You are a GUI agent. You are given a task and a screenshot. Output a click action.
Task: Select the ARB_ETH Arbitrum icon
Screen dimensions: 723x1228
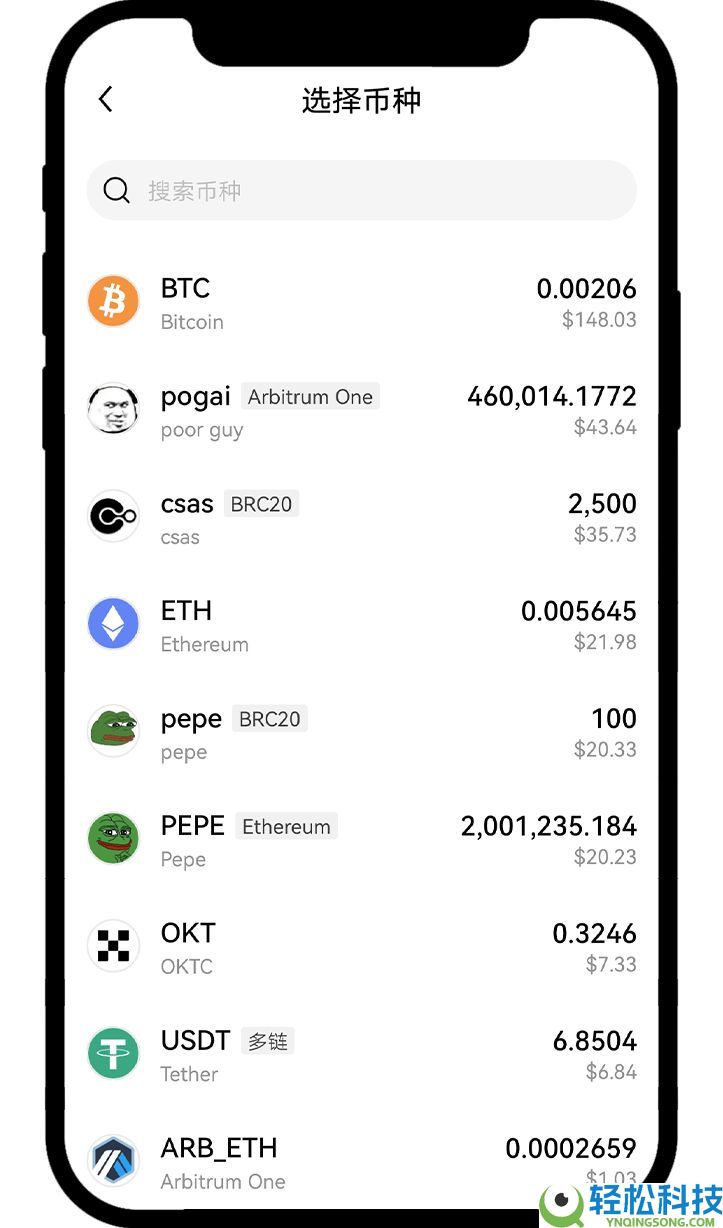point(113,1160)
